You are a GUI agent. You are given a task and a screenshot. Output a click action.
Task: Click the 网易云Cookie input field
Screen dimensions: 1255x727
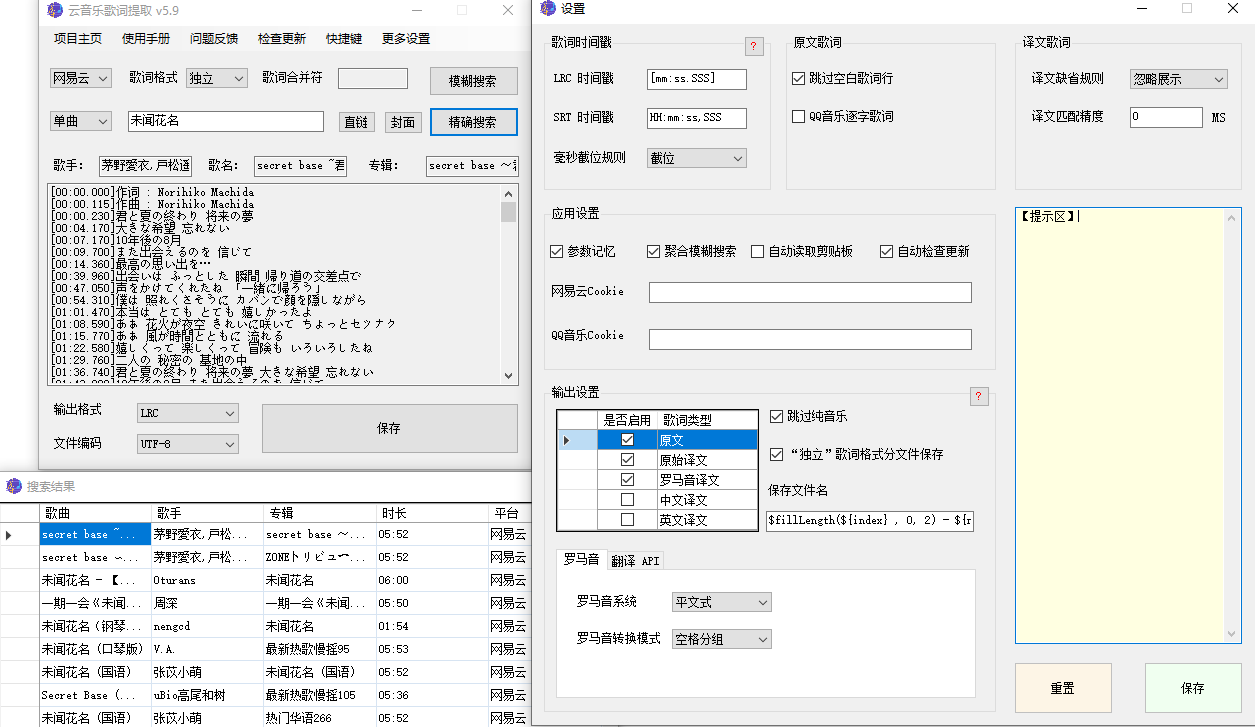(x=810, y=292)
